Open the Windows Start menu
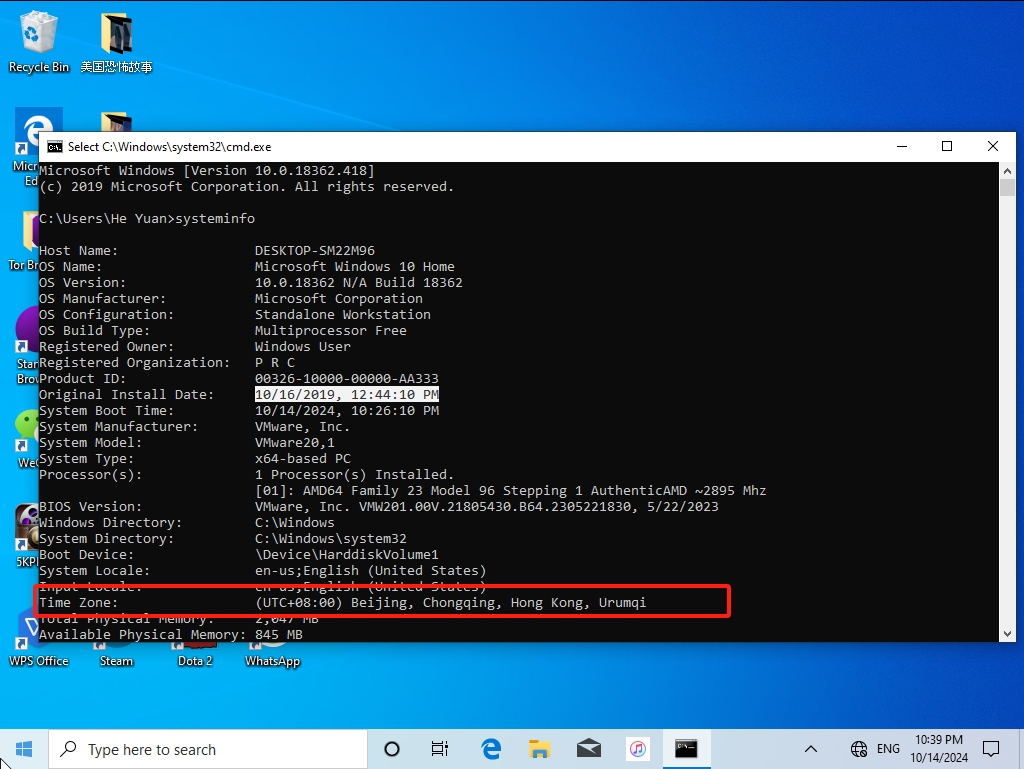This screenshot has width=1024, height=769. click(24, 749)
